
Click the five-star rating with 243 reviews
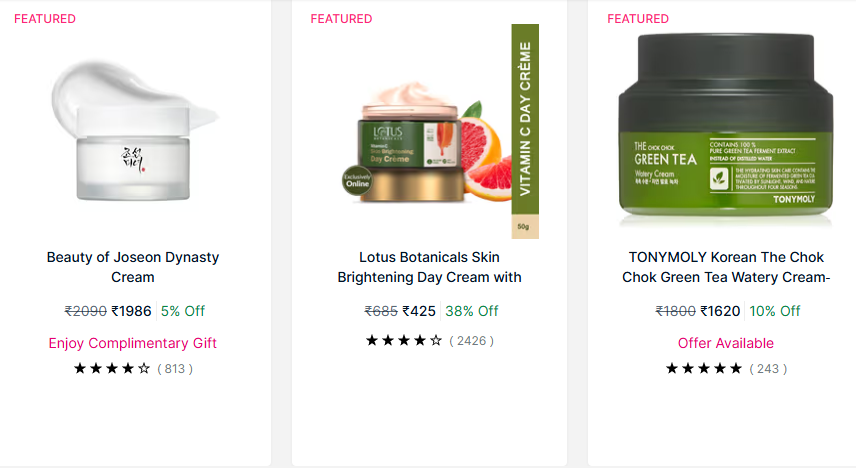tap(704, 369)
